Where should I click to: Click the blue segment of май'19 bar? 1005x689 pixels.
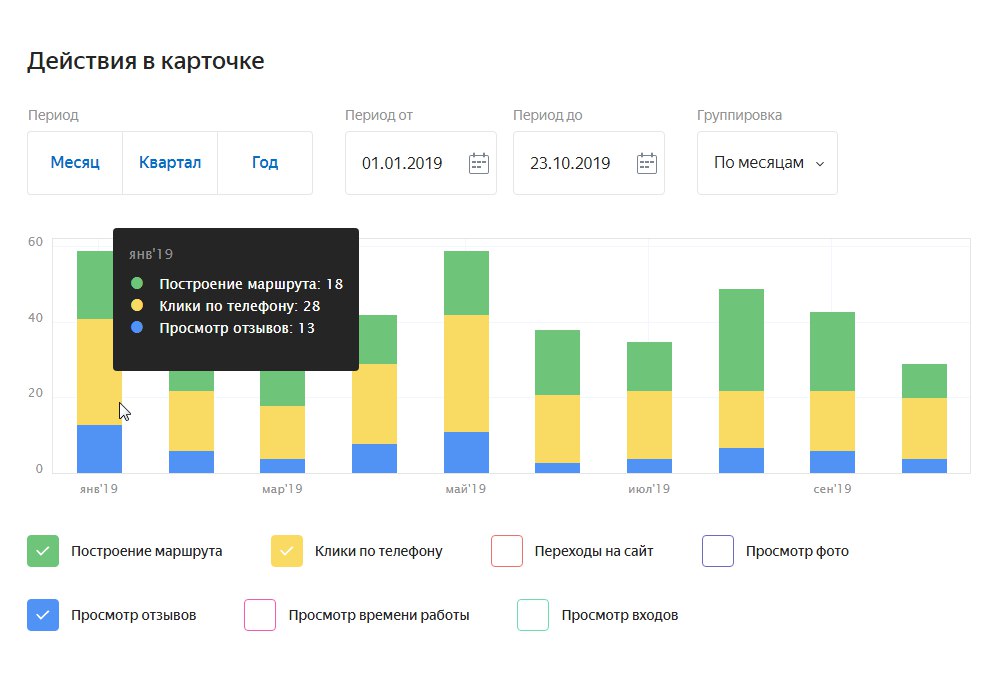pyautogui.click(x=467, y=452)
